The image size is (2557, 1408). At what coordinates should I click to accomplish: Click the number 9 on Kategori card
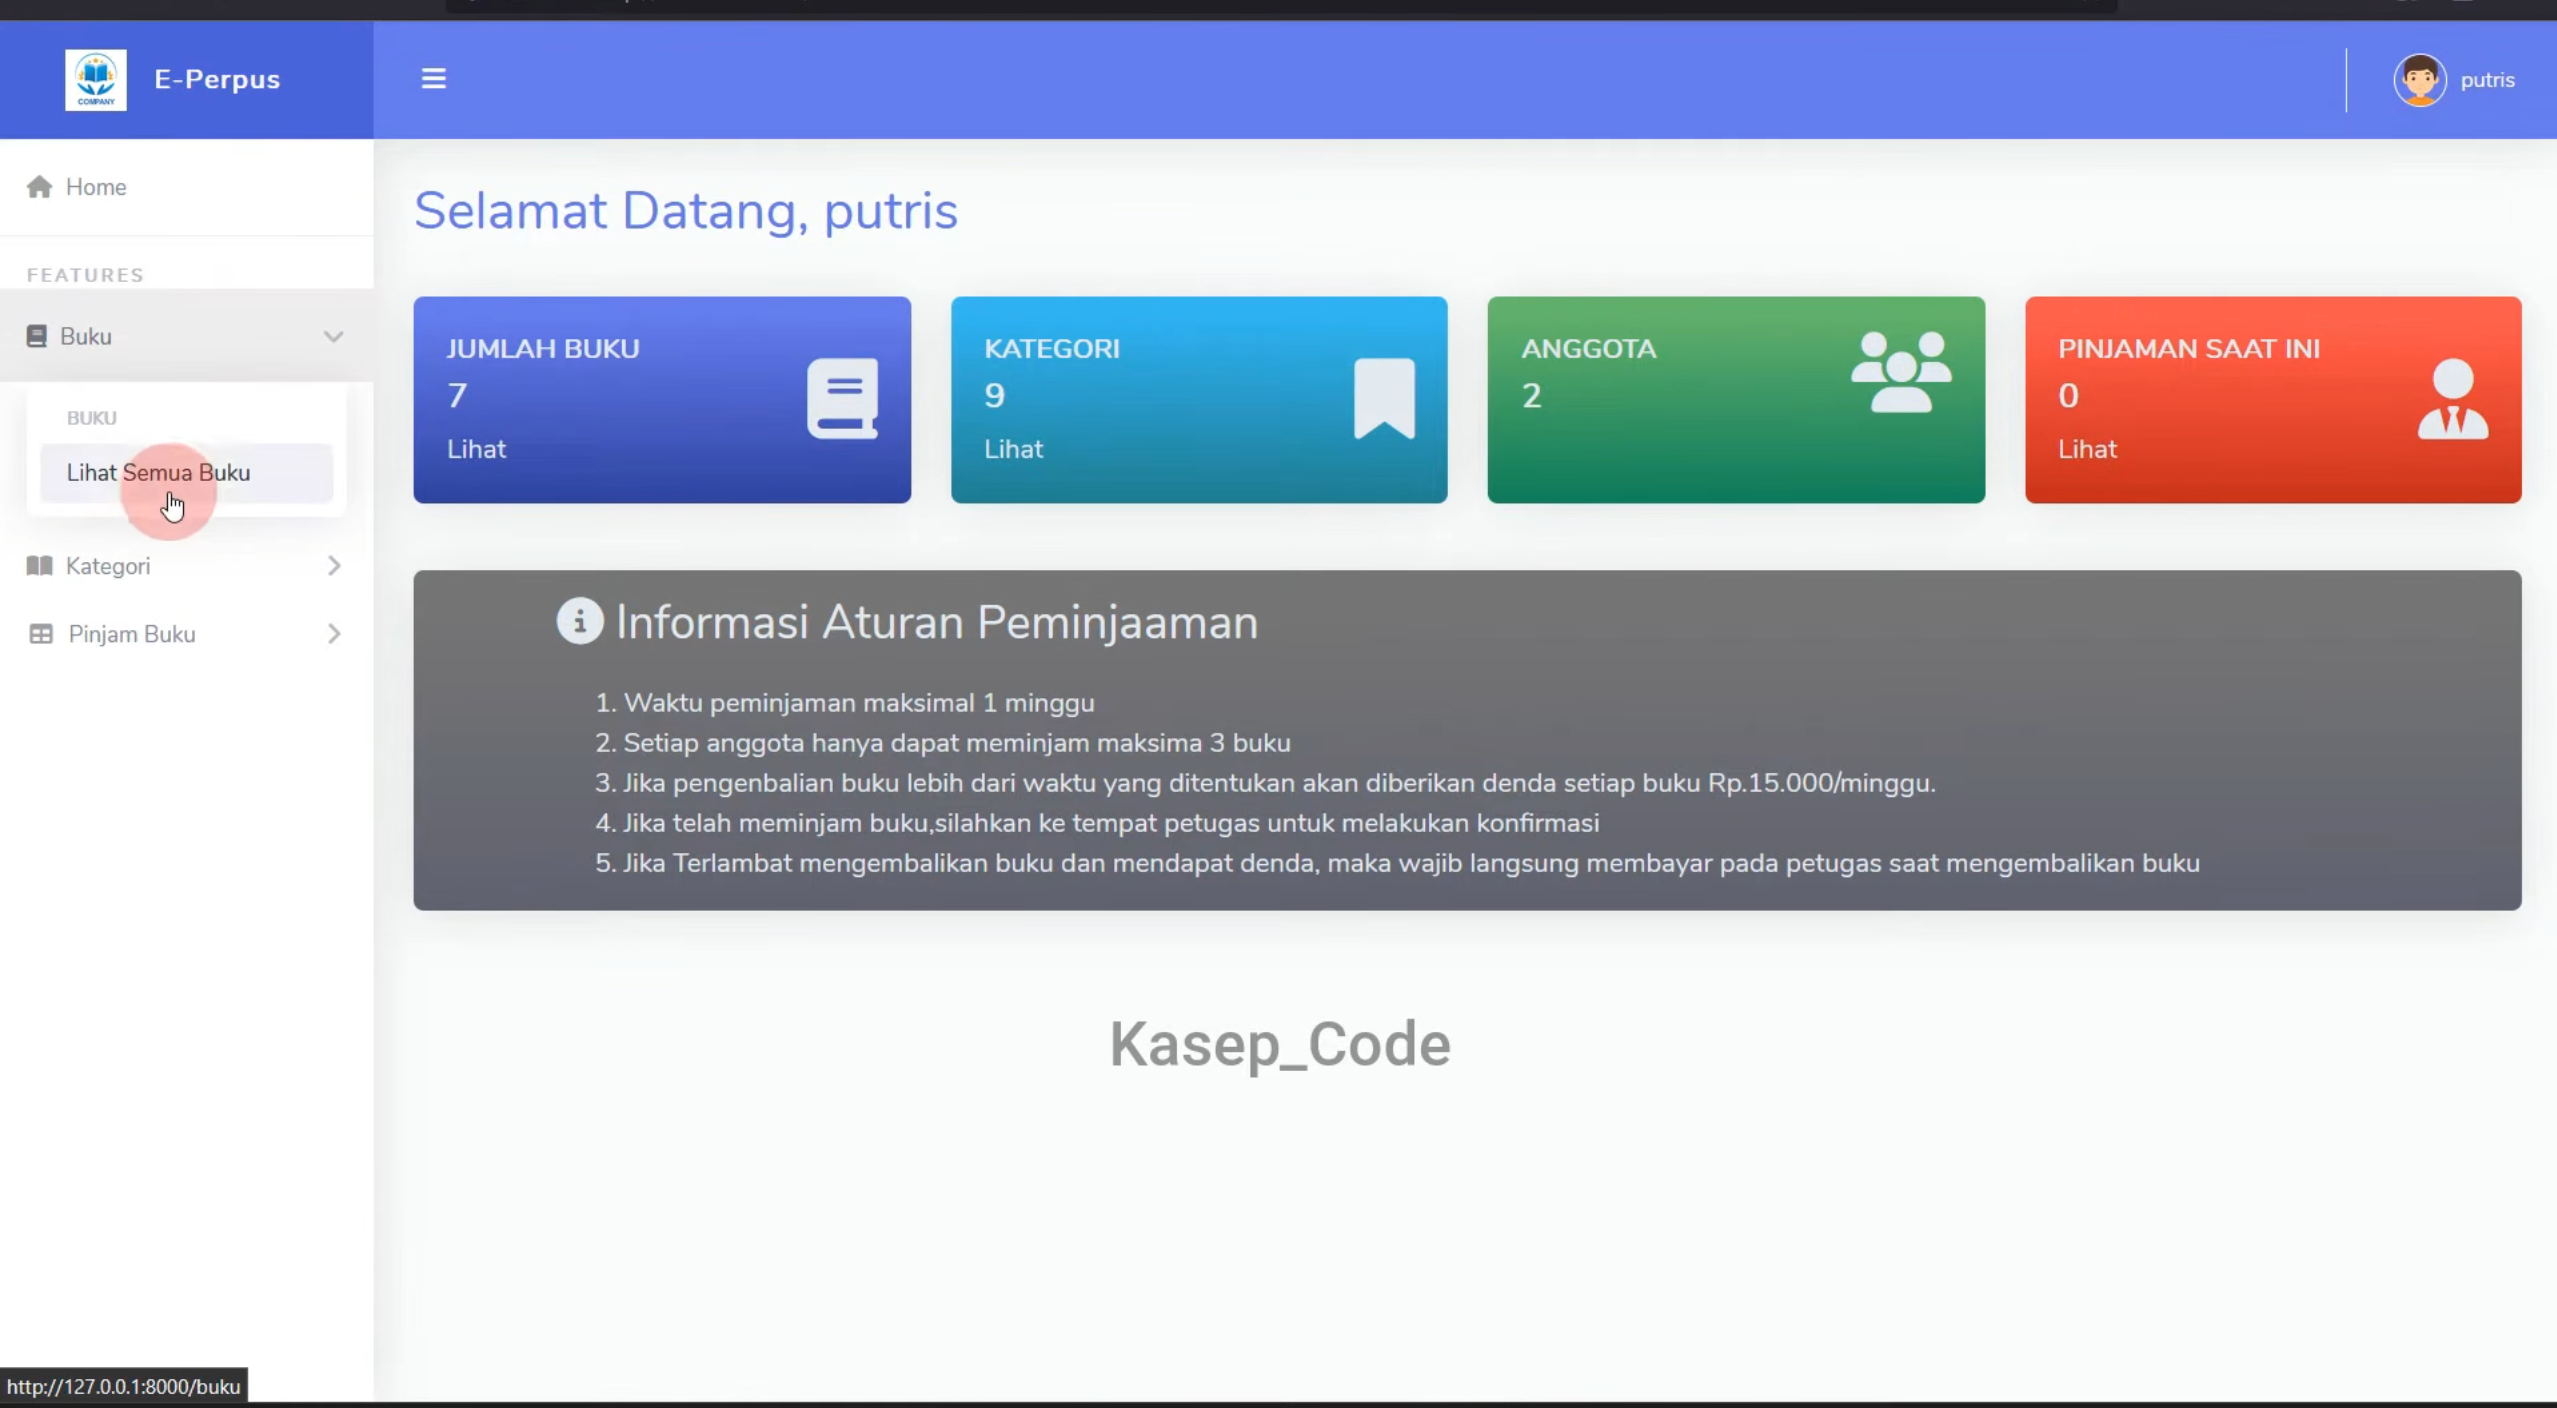(994, 396)
